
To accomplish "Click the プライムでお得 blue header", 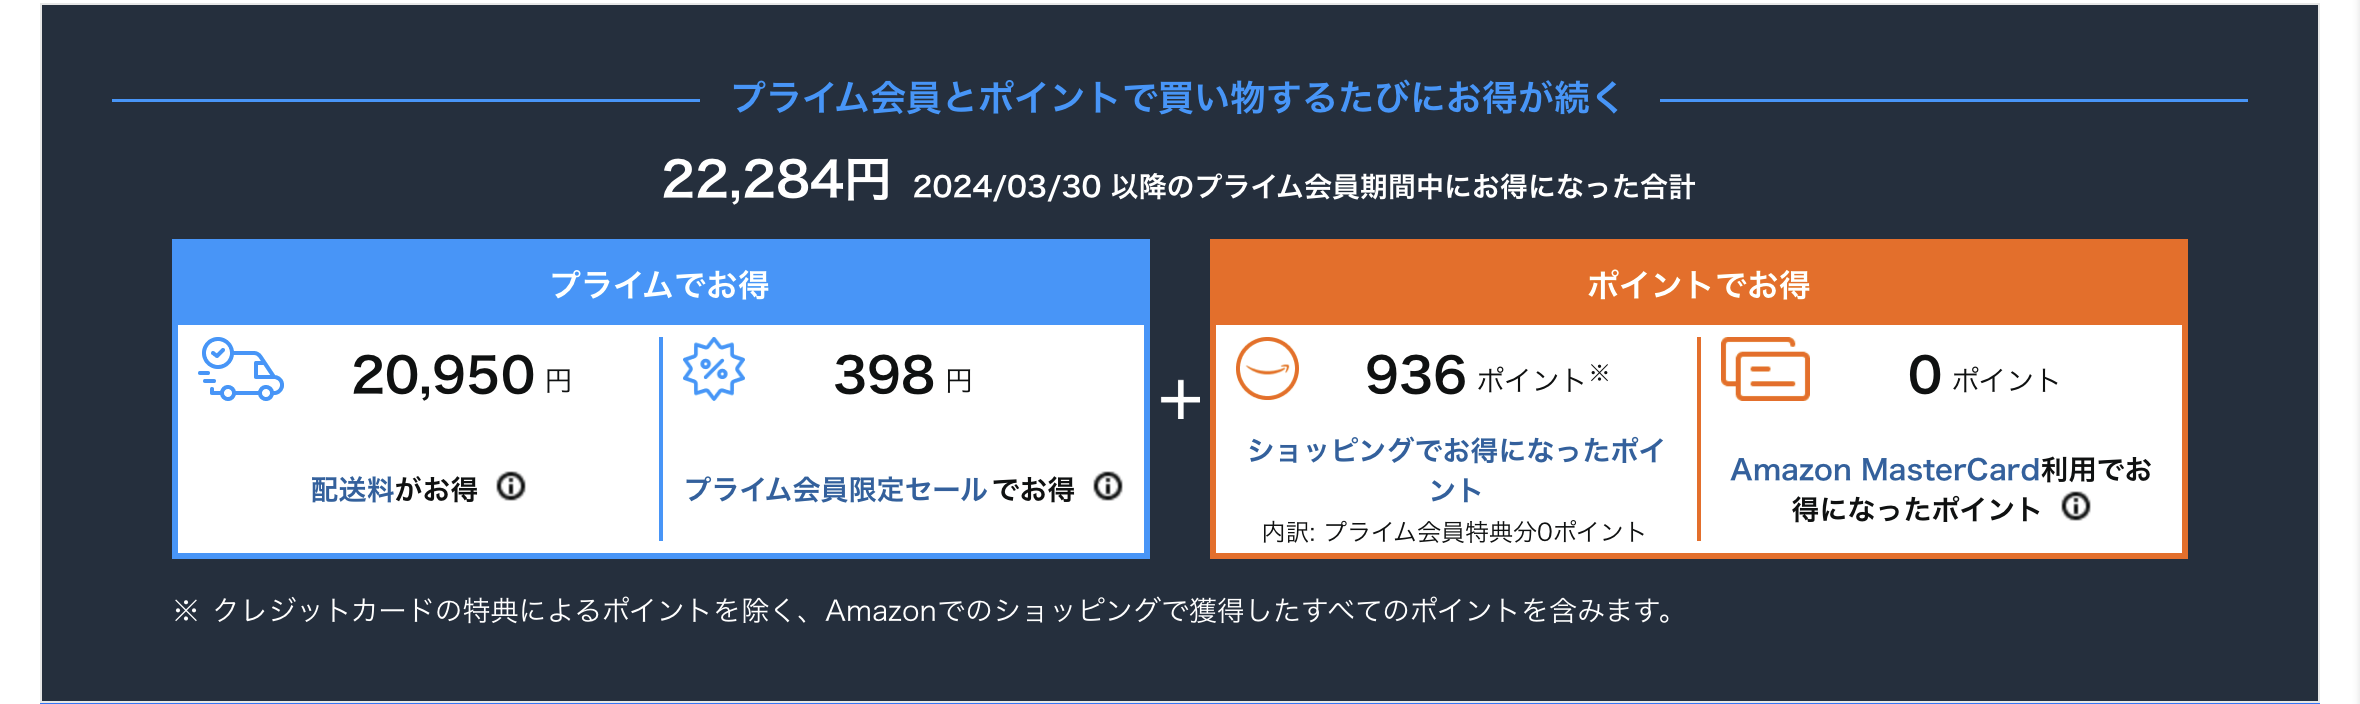I will [660, 285].
